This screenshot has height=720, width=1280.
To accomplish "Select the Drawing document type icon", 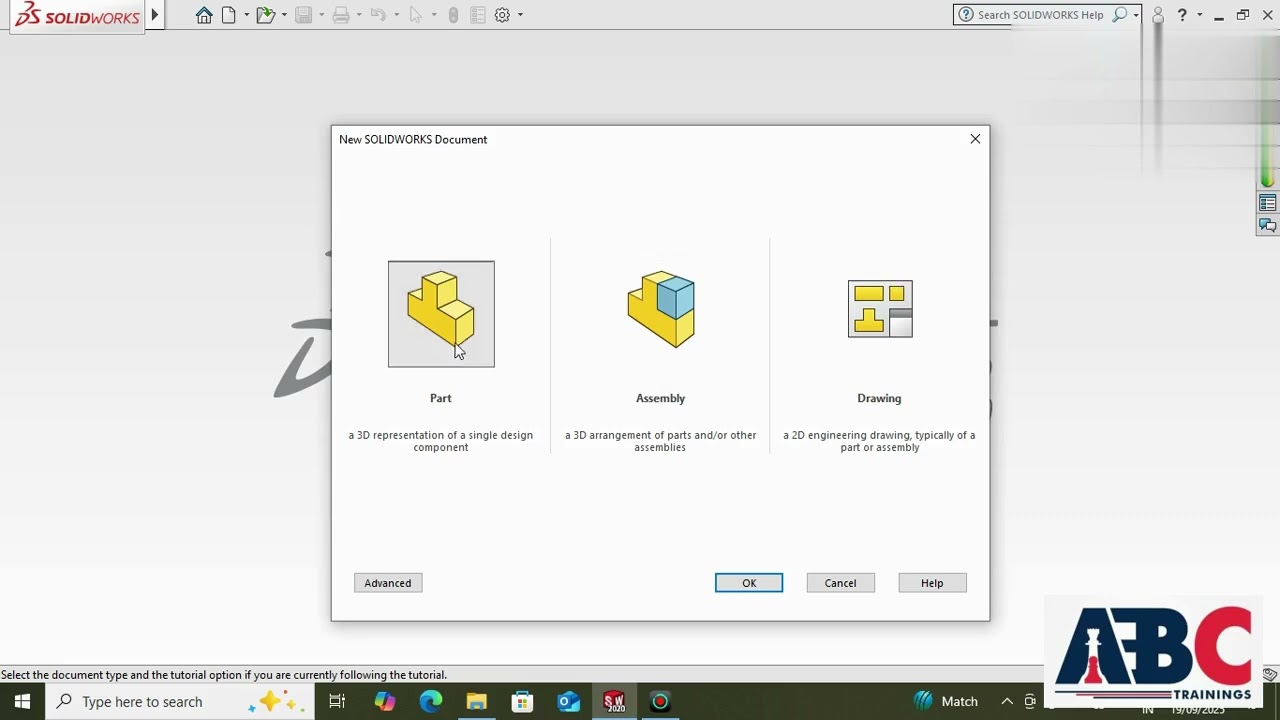I will [880, 309].
